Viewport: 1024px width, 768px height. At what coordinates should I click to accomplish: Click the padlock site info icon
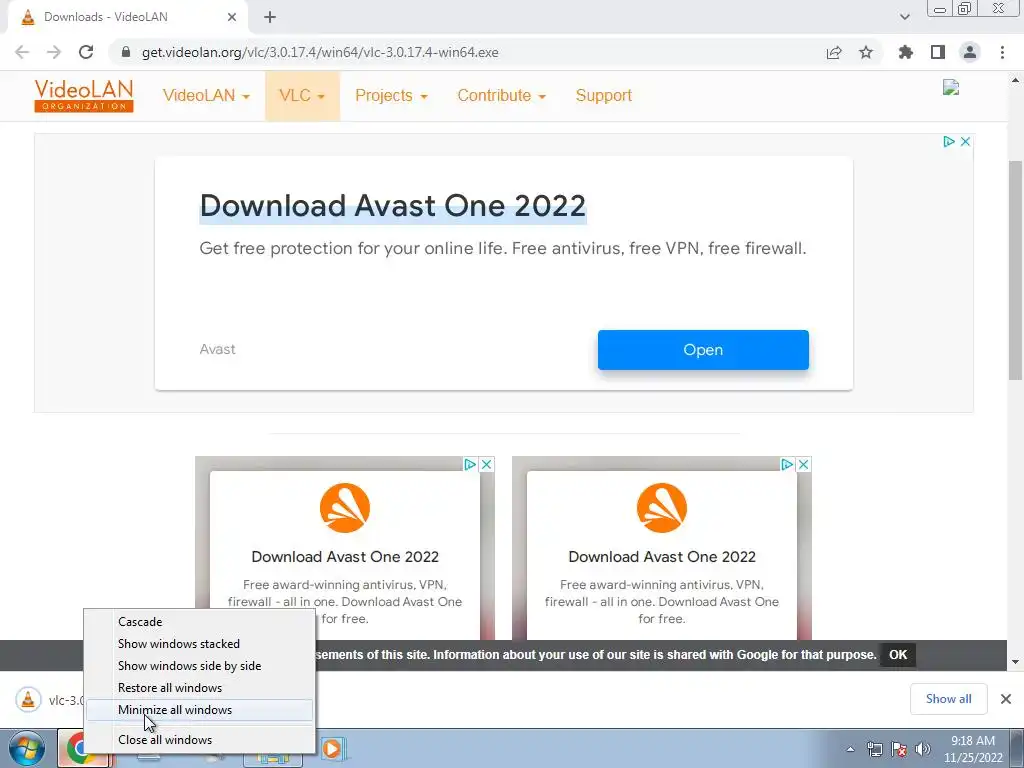127,52
